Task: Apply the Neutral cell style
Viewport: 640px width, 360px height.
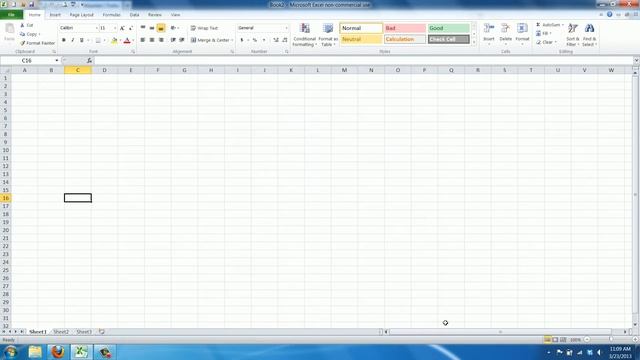Action: [x=361, y=39]
